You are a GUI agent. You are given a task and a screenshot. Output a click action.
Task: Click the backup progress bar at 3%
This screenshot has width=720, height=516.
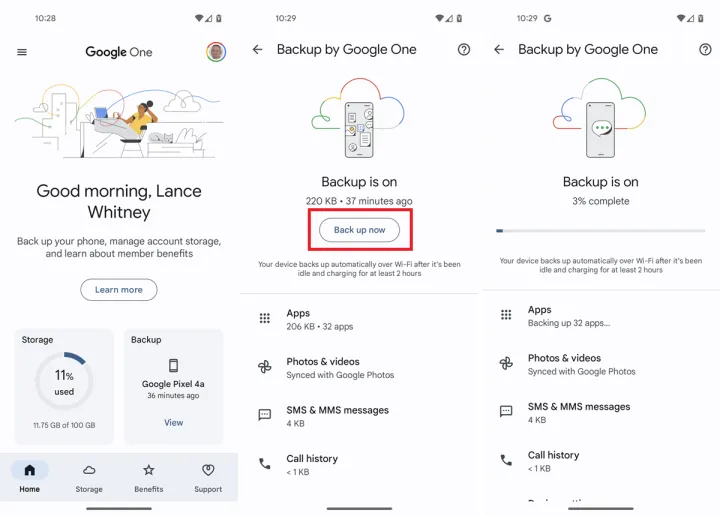[601, 231]
